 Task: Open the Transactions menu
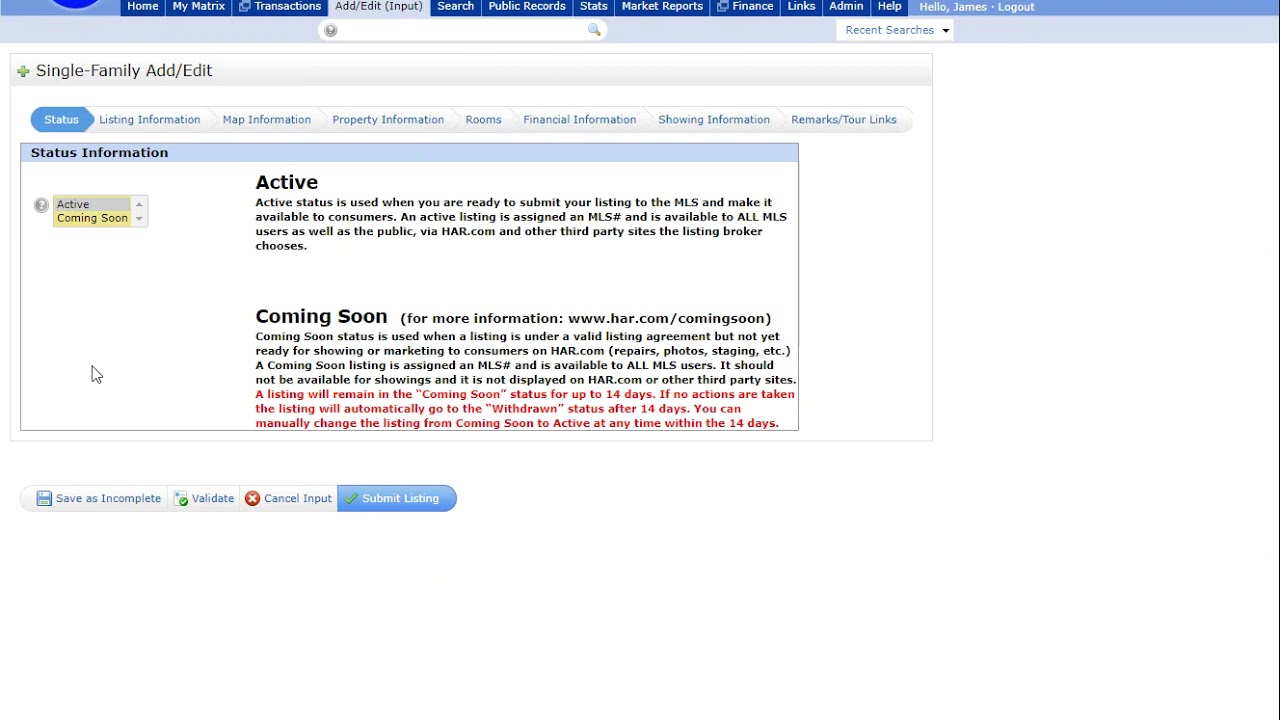[279, 6]
